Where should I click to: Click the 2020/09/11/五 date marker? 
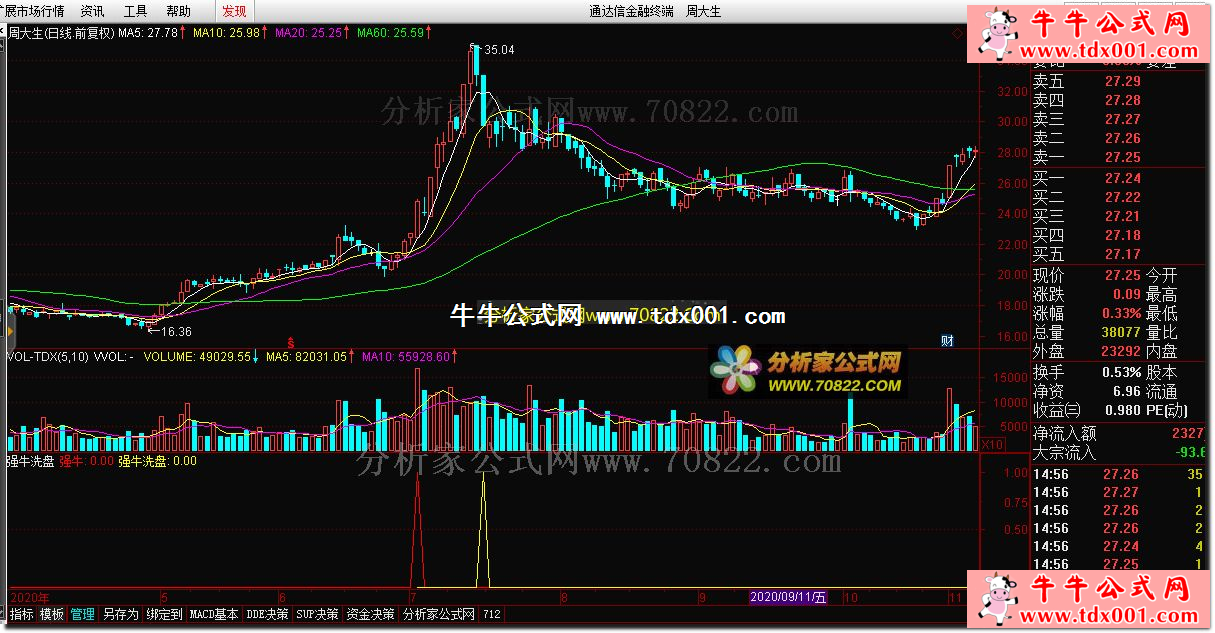point(789,597)
